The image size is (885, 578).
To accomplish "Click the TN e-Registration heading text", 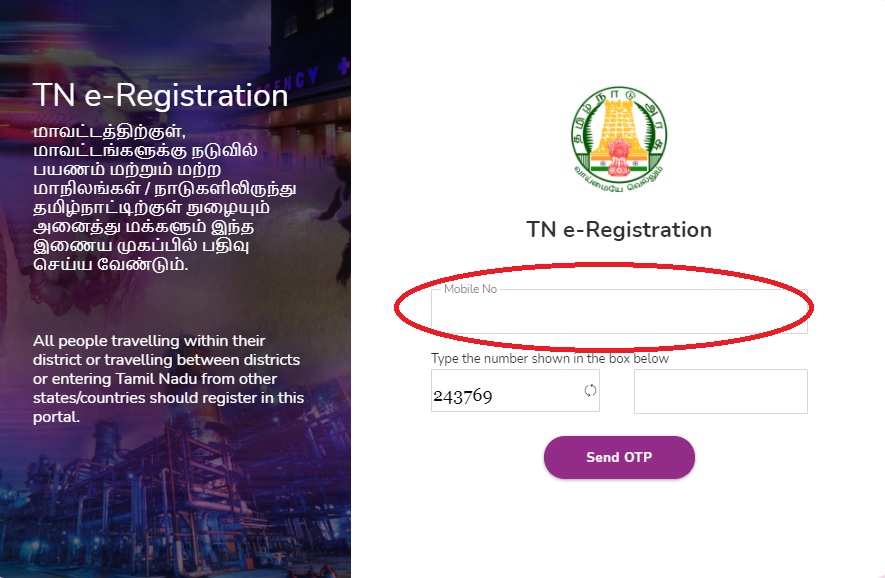I will (619, 229).
